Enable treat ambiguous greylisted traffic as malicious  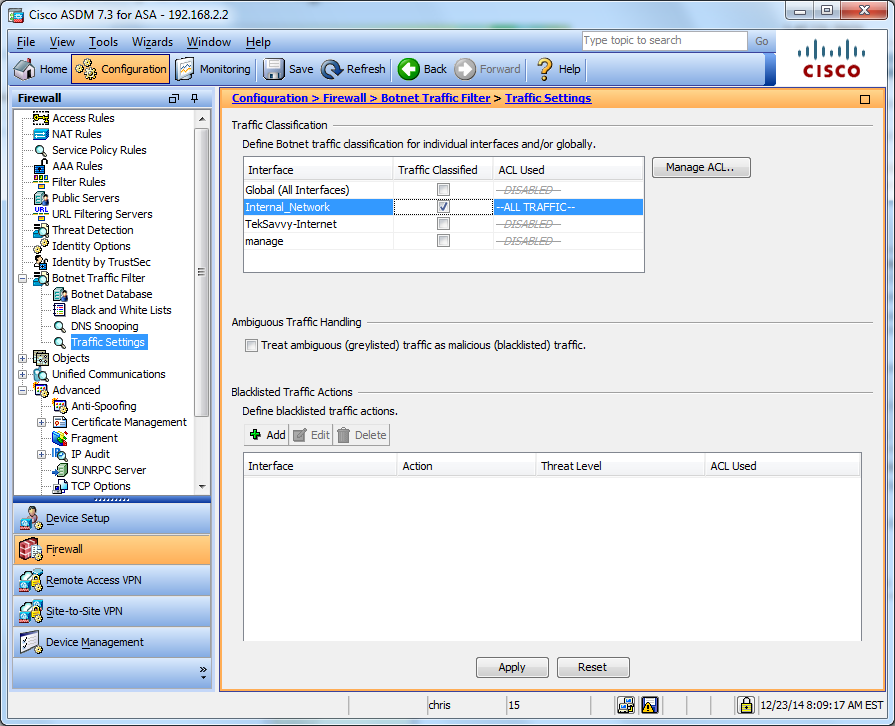251,345
